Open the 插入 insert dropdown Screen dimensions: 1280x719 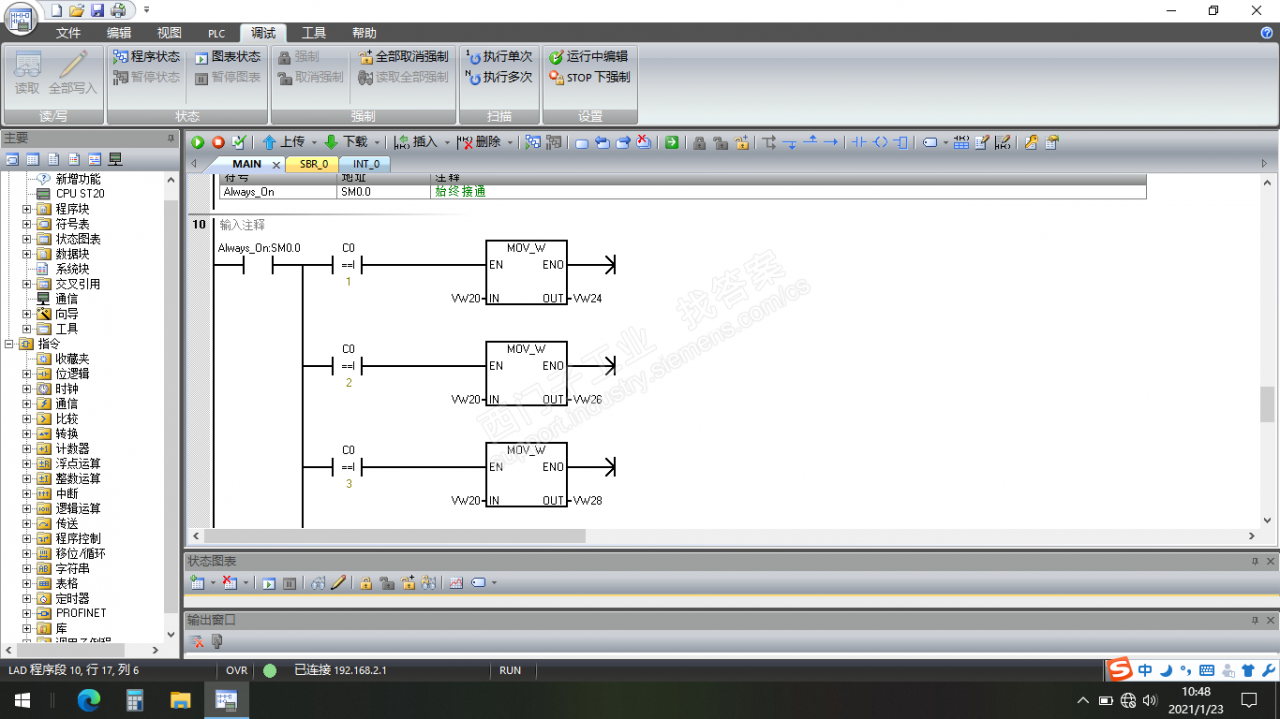[447, 142]
